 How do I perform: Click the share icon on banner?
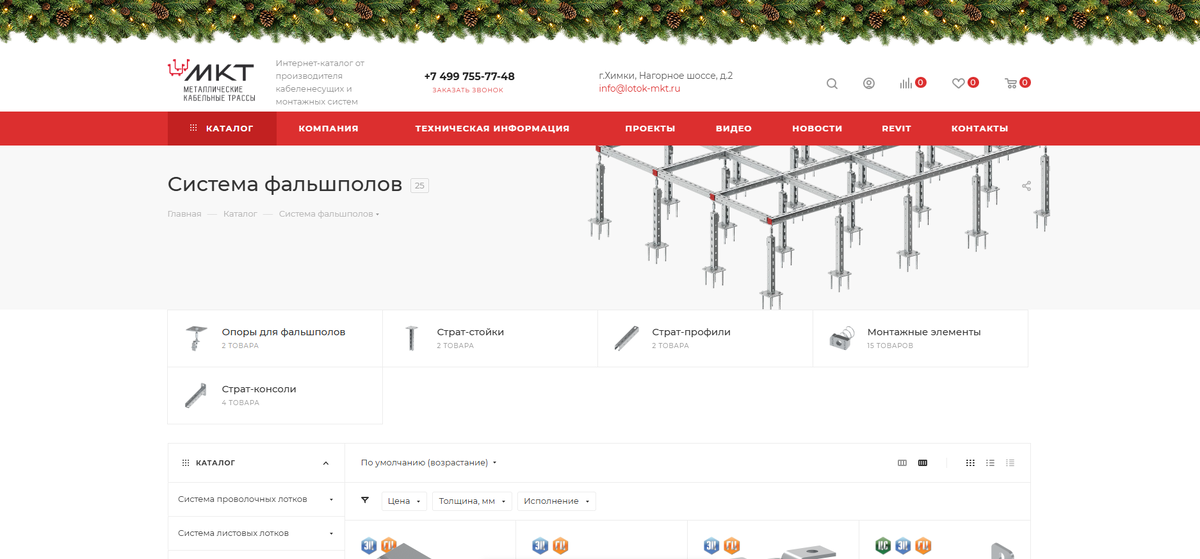1027,186
